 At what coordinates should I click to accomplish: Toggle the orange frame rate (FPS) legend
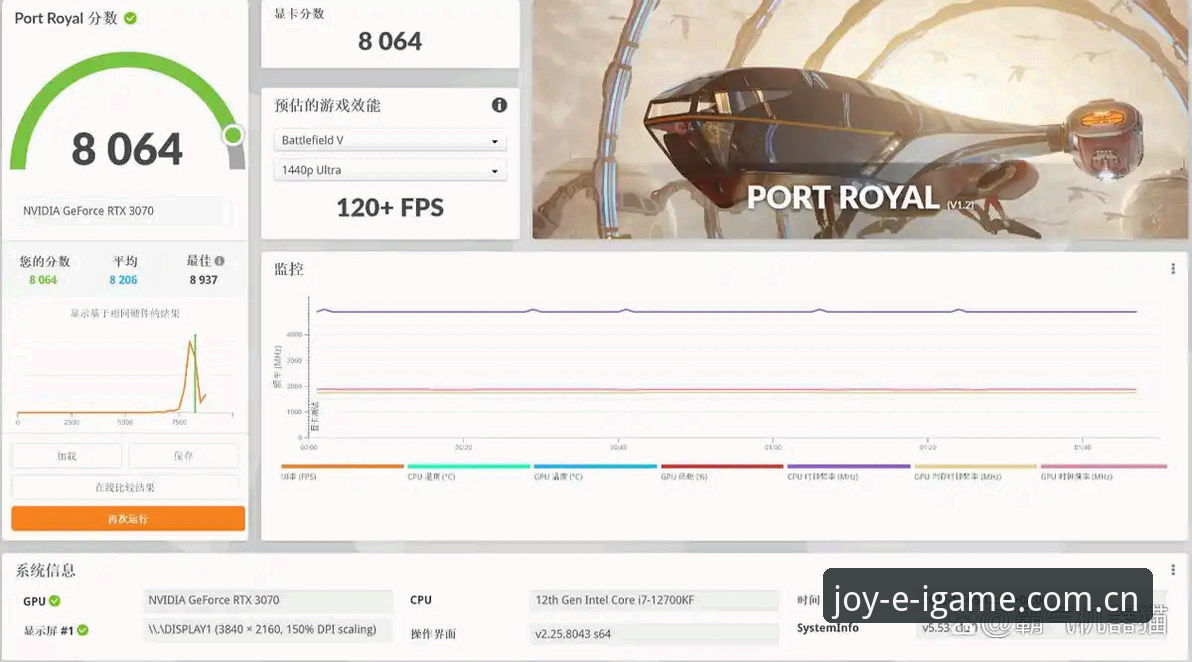point(341,472)
